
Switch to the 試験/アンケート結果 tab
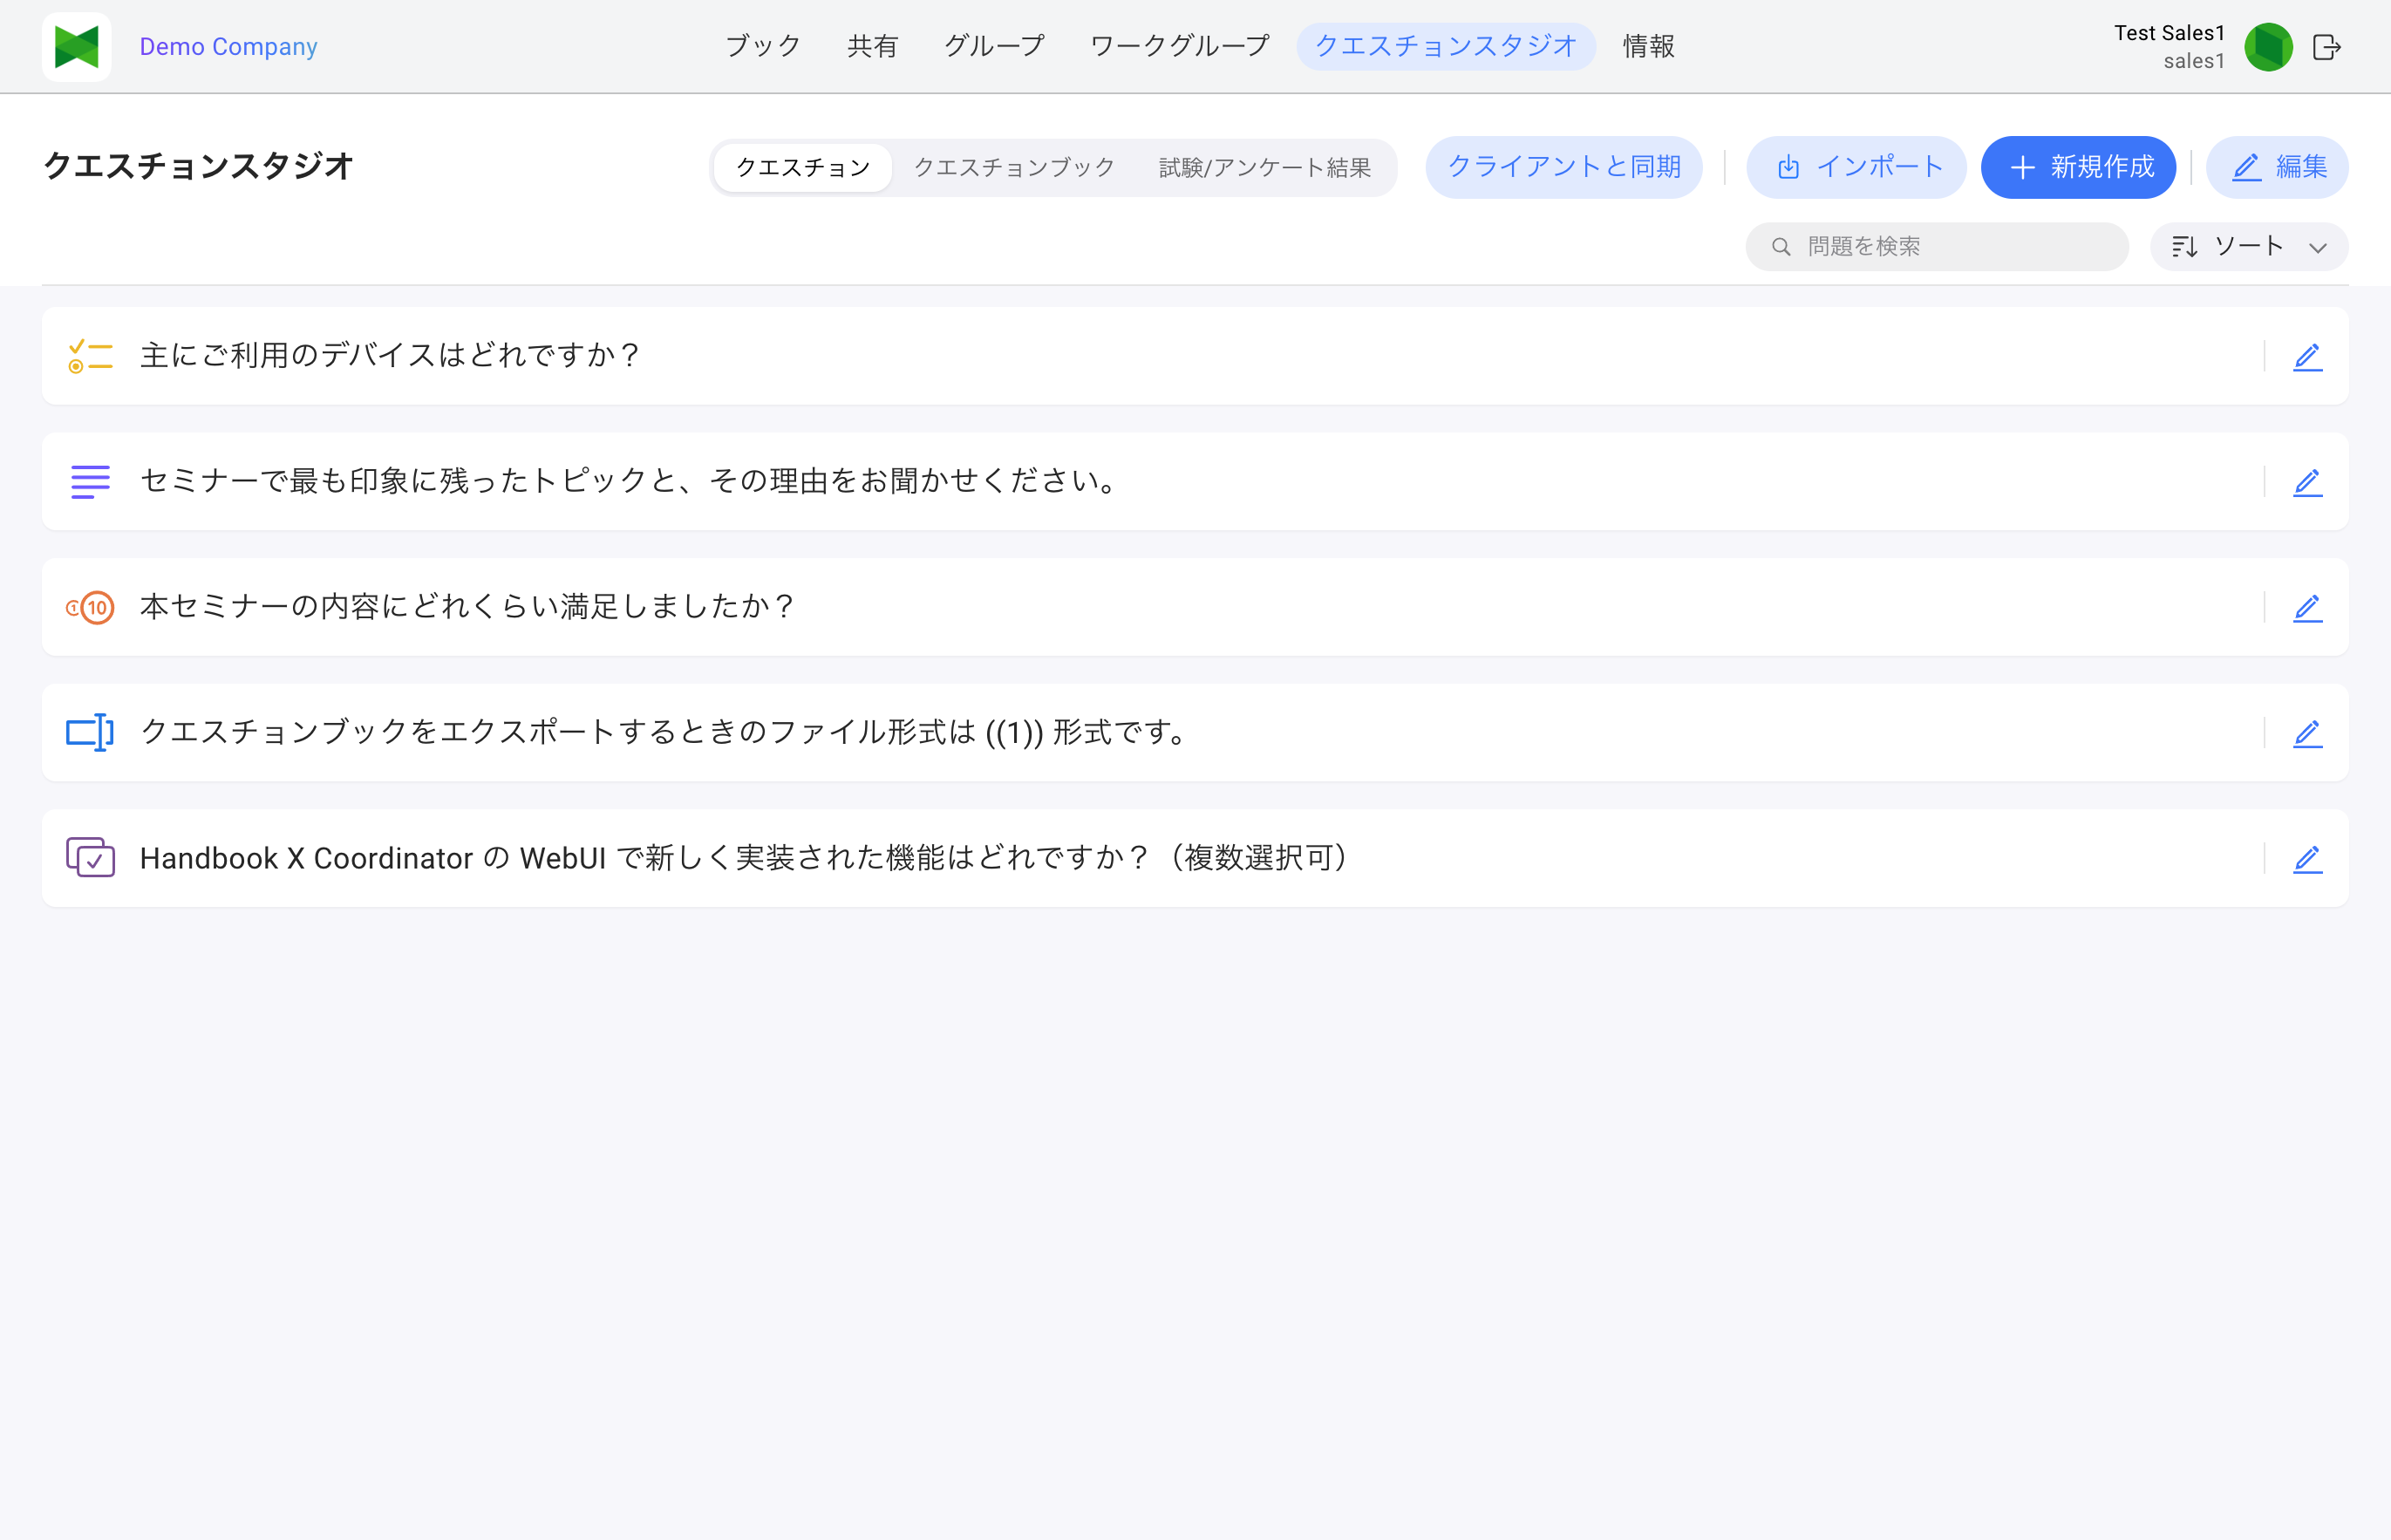tap(1265, 167)
